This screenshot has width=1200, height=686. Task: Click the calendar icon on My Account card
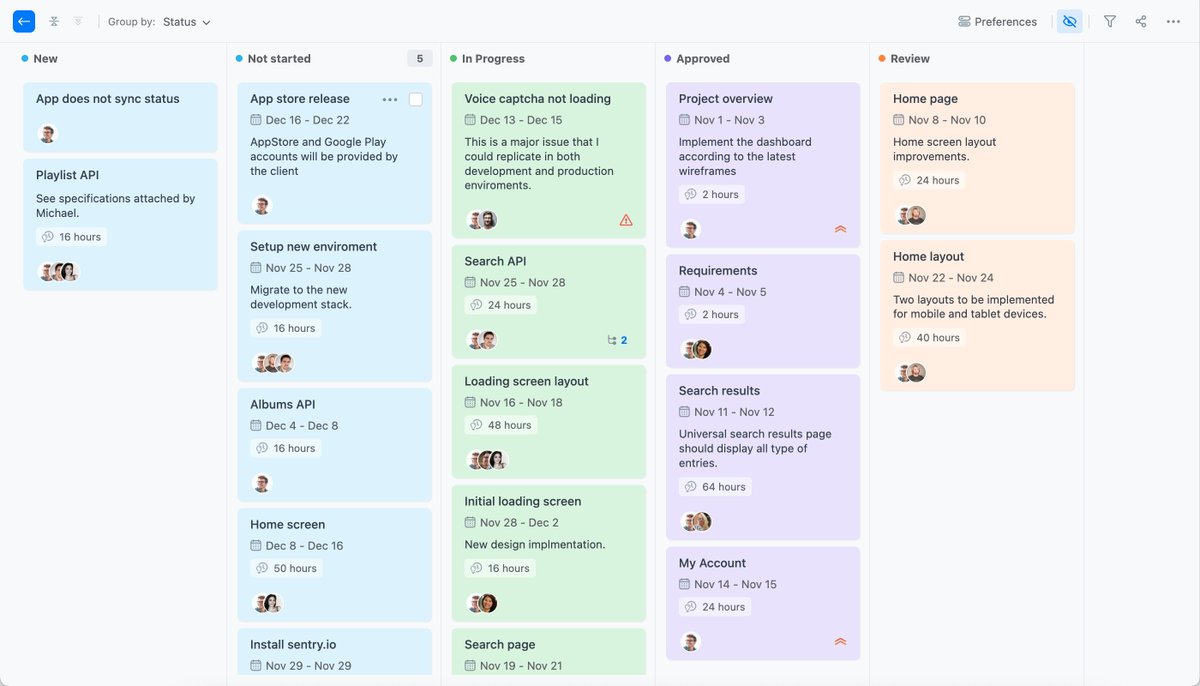click(685, 585)
